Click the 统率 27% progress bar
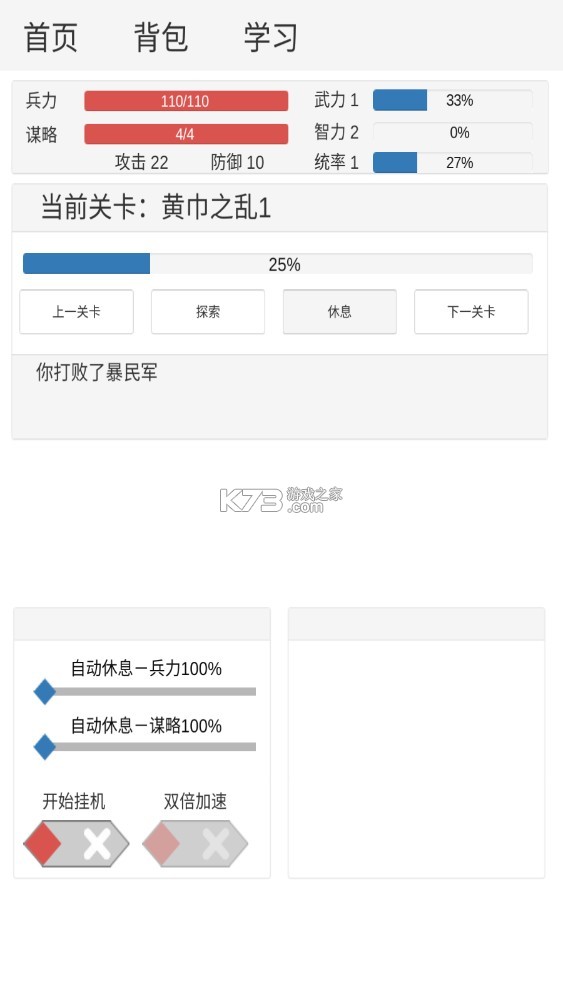The image size is (563, 1000). pos(453,163)
